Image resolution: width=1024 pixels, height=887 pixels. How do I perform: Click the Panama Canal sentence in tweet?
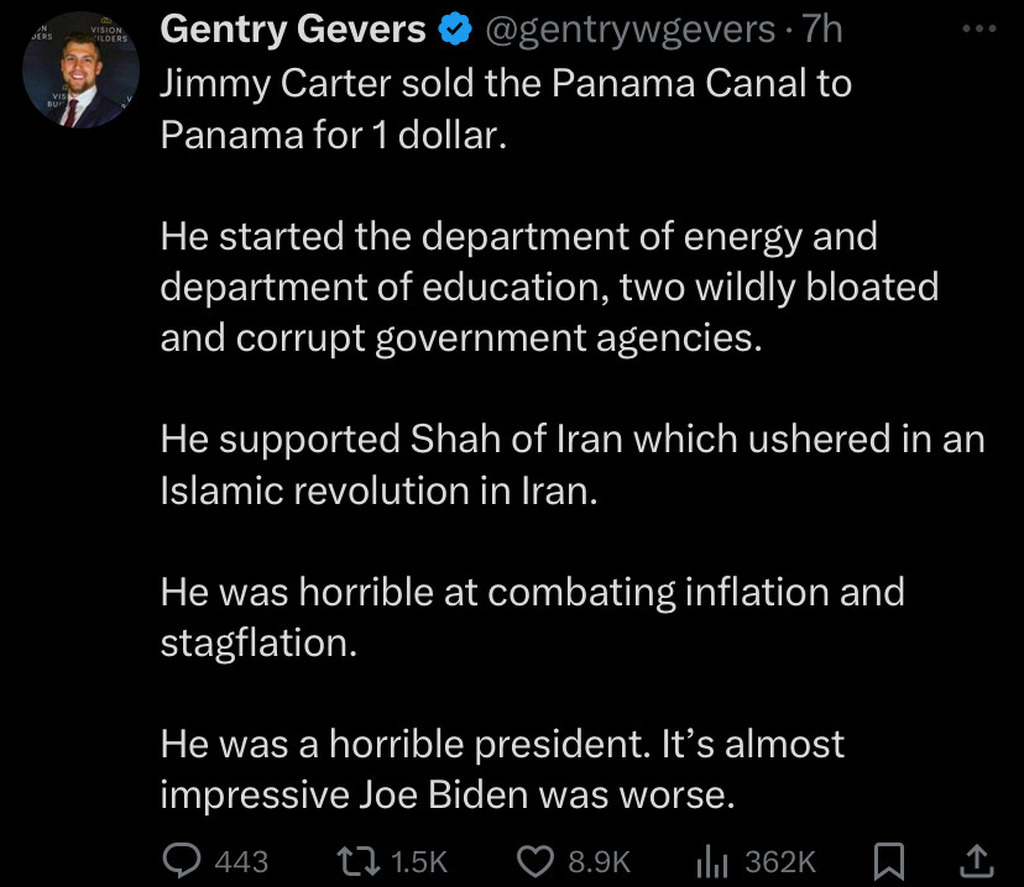pyautogui.click(x=505, y=108)
